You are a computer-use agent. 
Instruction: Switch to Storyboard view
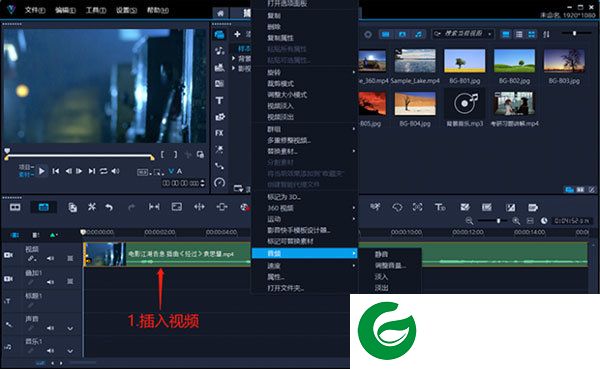(x=15, y=207)
